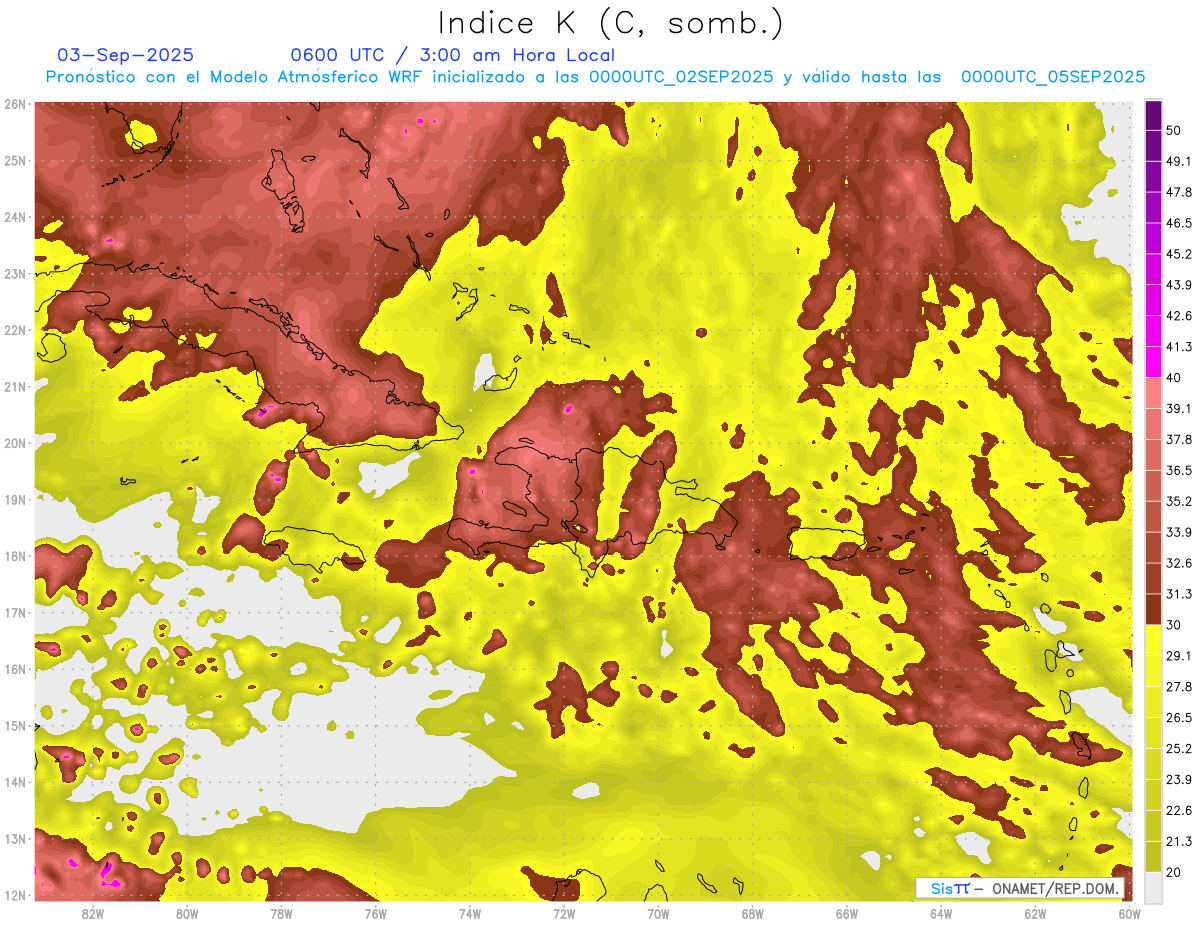Click the 74W longitude label
The width and height of the screenshot is (1200, 927).
point(470,914)
